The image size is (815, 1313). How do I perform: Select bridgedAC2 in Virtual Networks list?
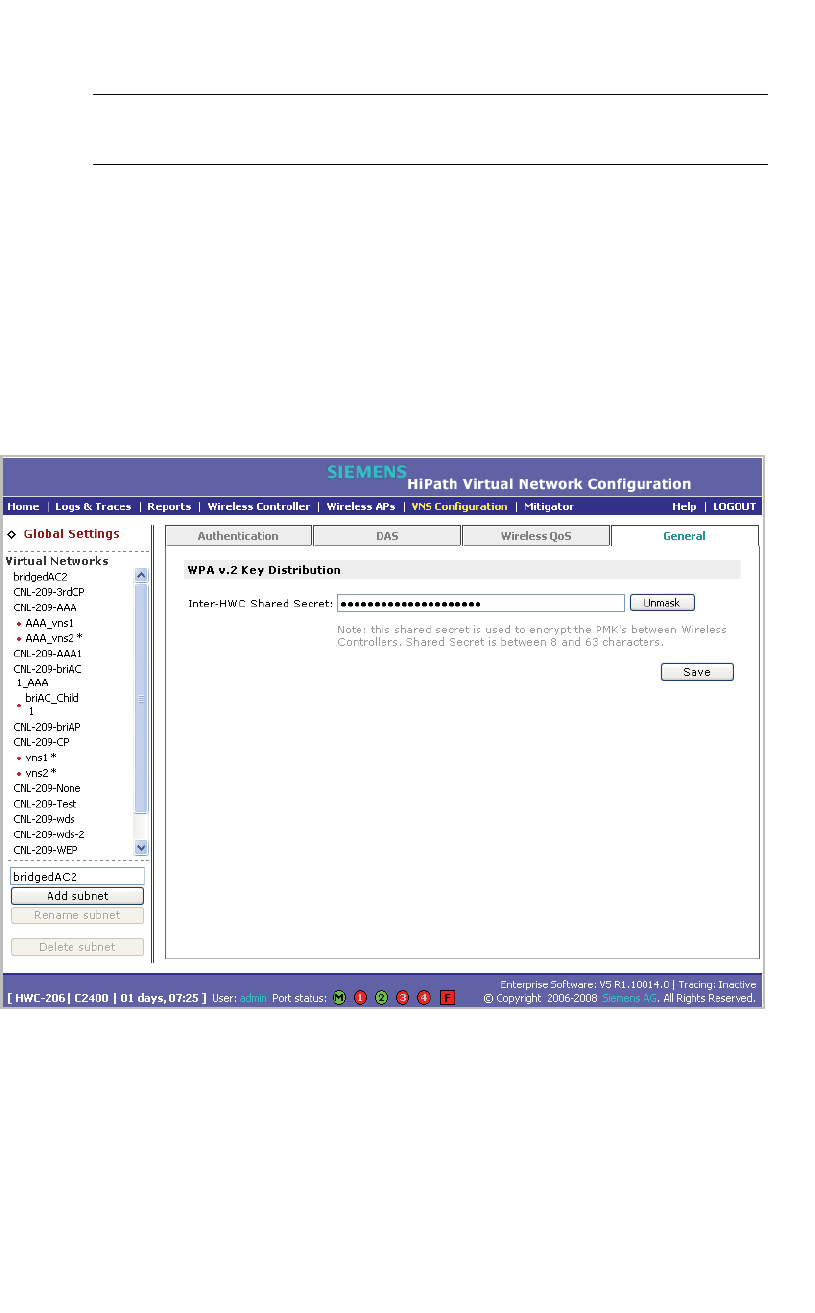coord(41,577)
